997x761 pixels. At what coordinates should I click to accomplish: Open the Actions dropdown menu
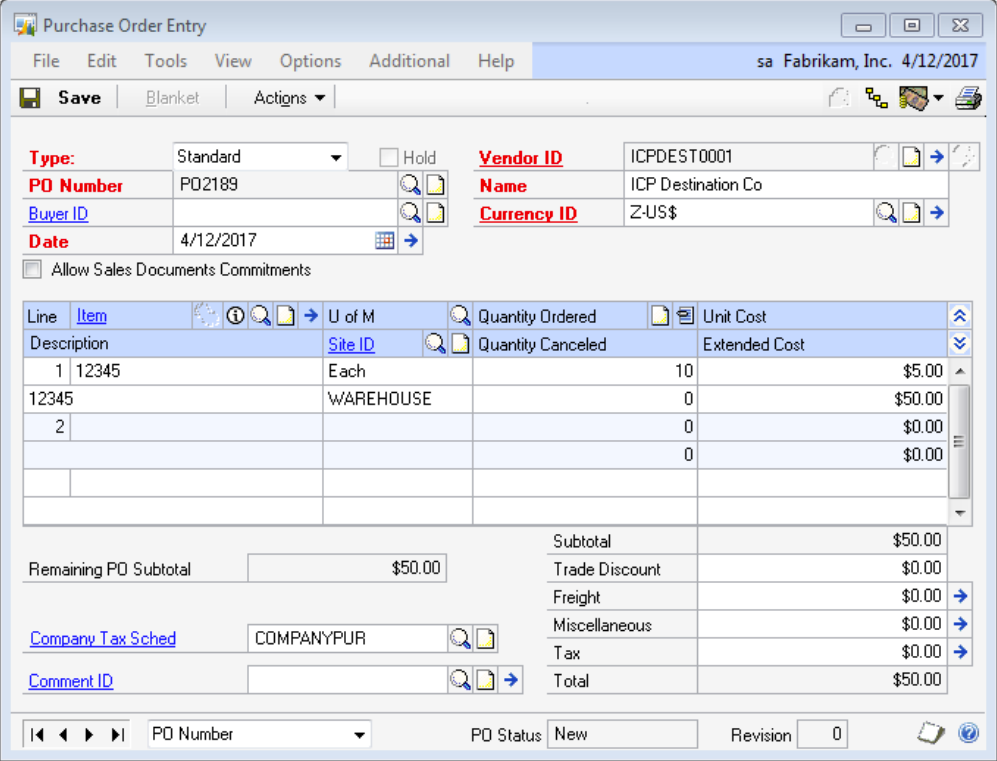[x=289, y=98]
